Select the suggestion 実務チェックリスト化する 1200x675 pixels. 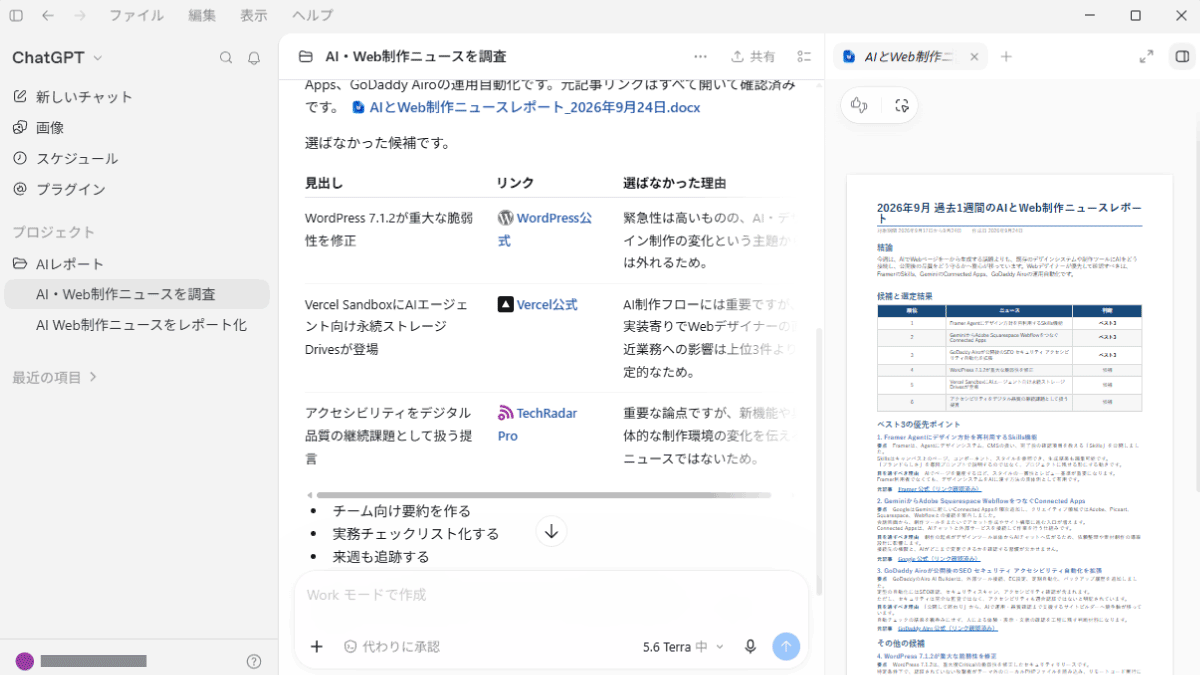[x=416, y=534]
